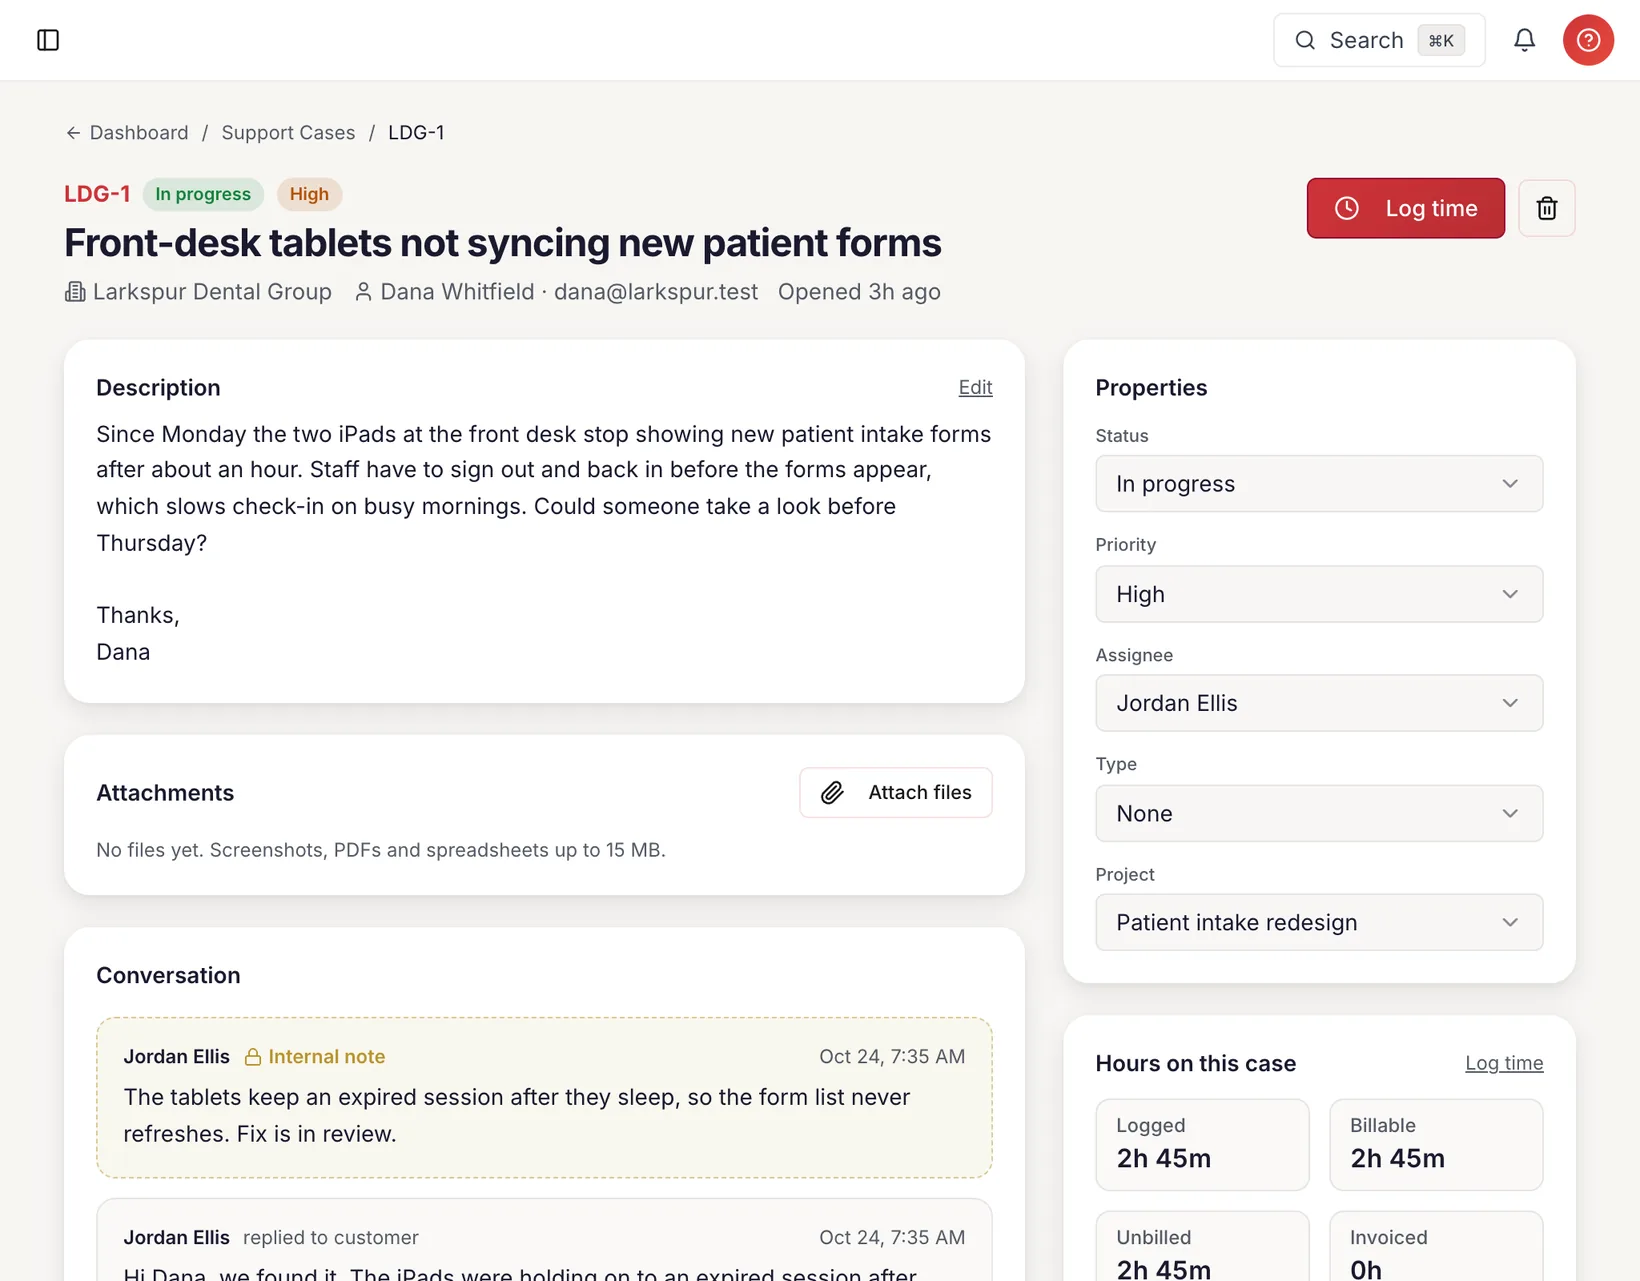Open the Type dropdown showing None

click(1319, 813)
